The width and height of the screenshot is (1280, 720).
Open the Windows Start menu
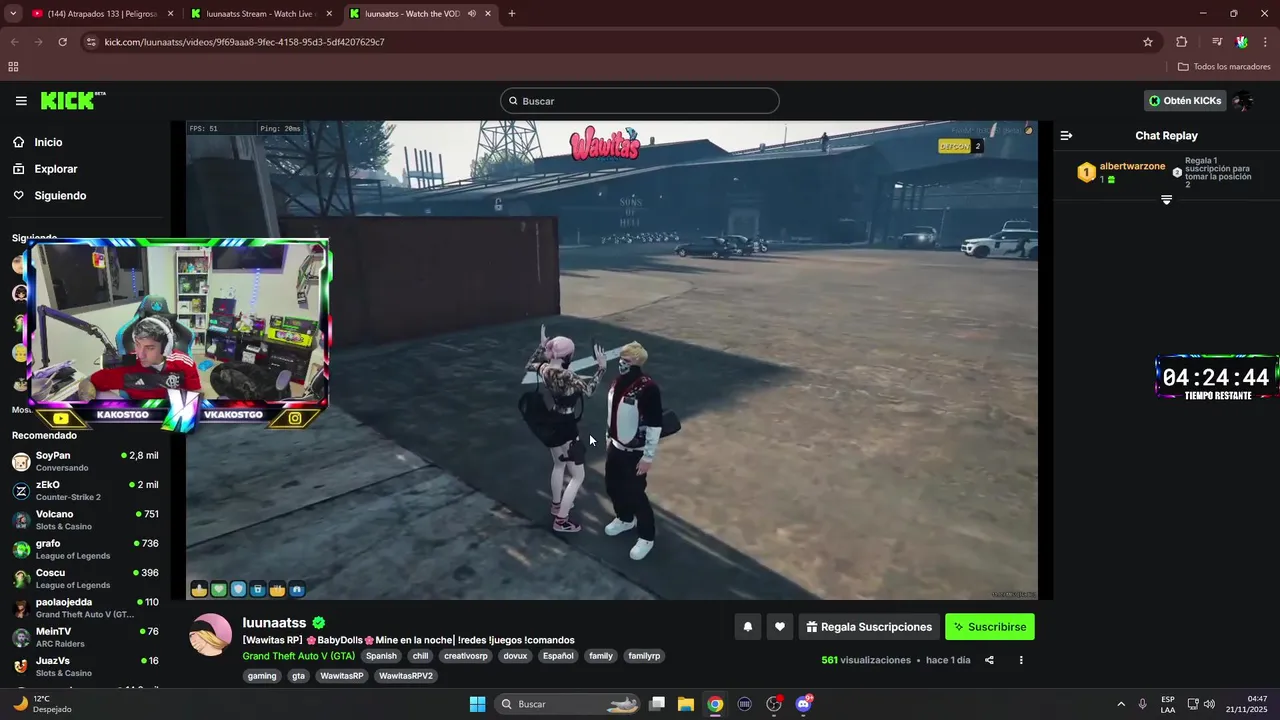tap(477, 704)
